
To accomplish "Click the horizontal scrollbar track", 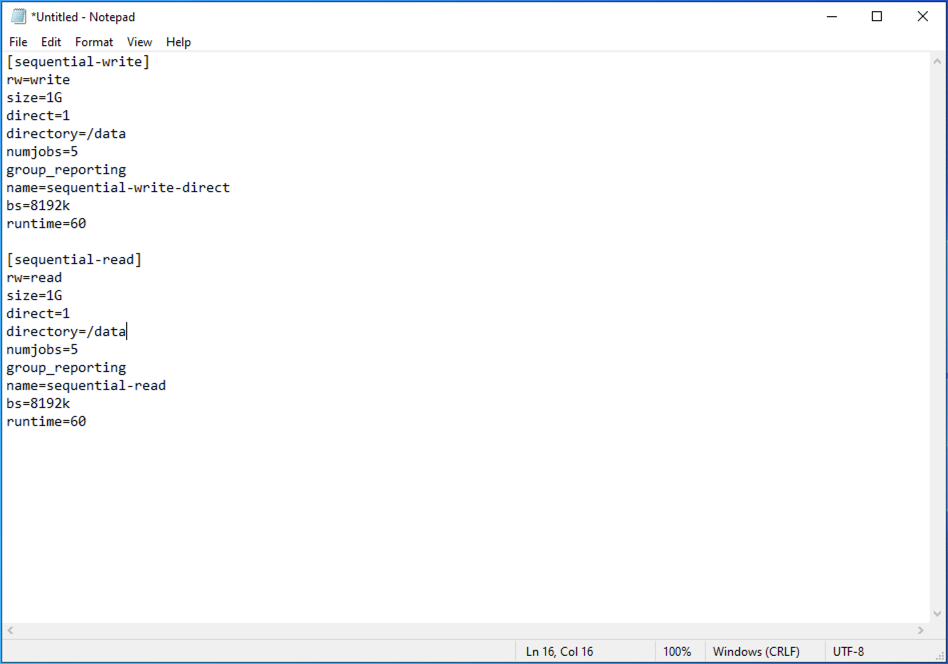I will [465, 629].
